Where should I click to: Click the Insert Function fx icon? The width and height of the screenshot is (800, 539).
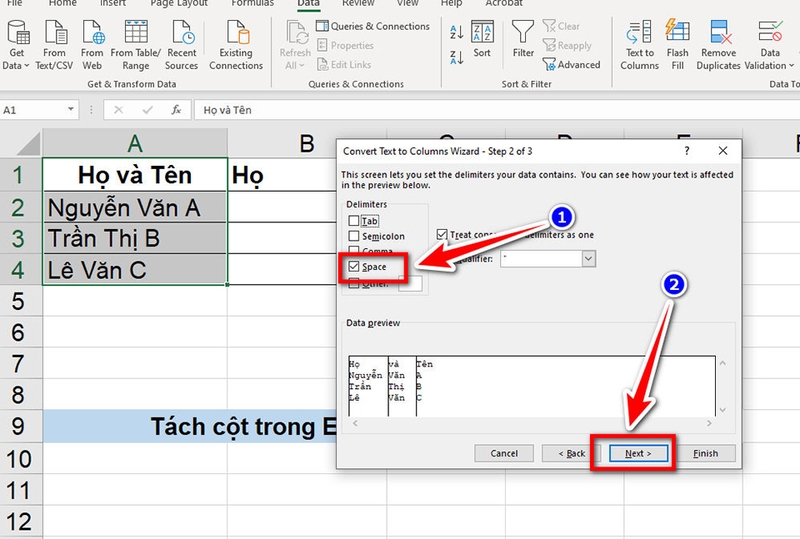point(176,110)
